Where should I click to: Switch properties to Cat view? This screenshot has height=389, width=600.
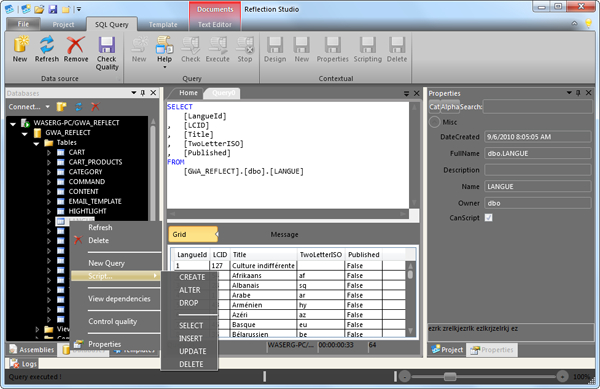(434, 107)
